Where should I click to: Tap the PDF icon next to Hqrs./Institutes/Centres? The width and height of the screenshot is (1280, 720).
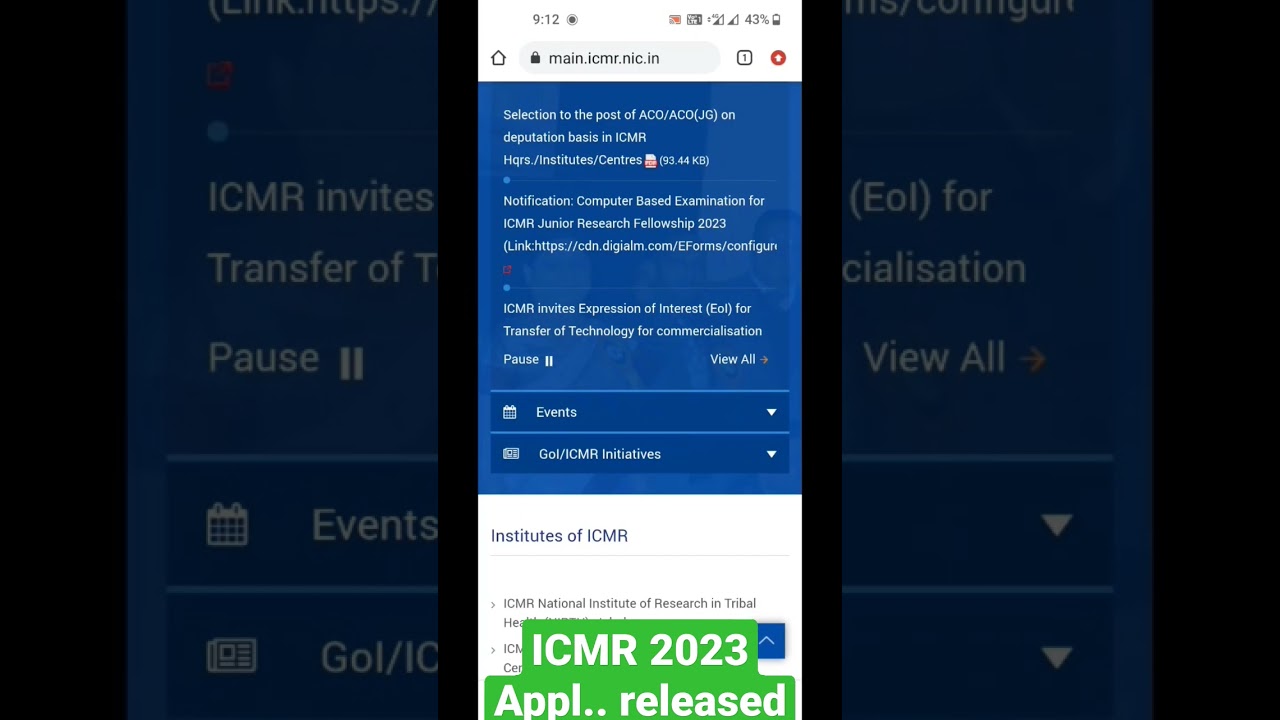[650, 161]
